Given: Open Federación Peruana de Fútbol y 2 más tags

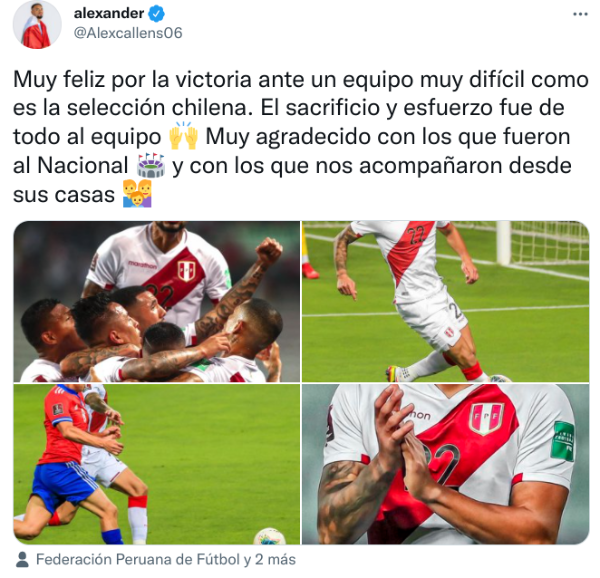Looking at the screenshot, I should [166, 559].
